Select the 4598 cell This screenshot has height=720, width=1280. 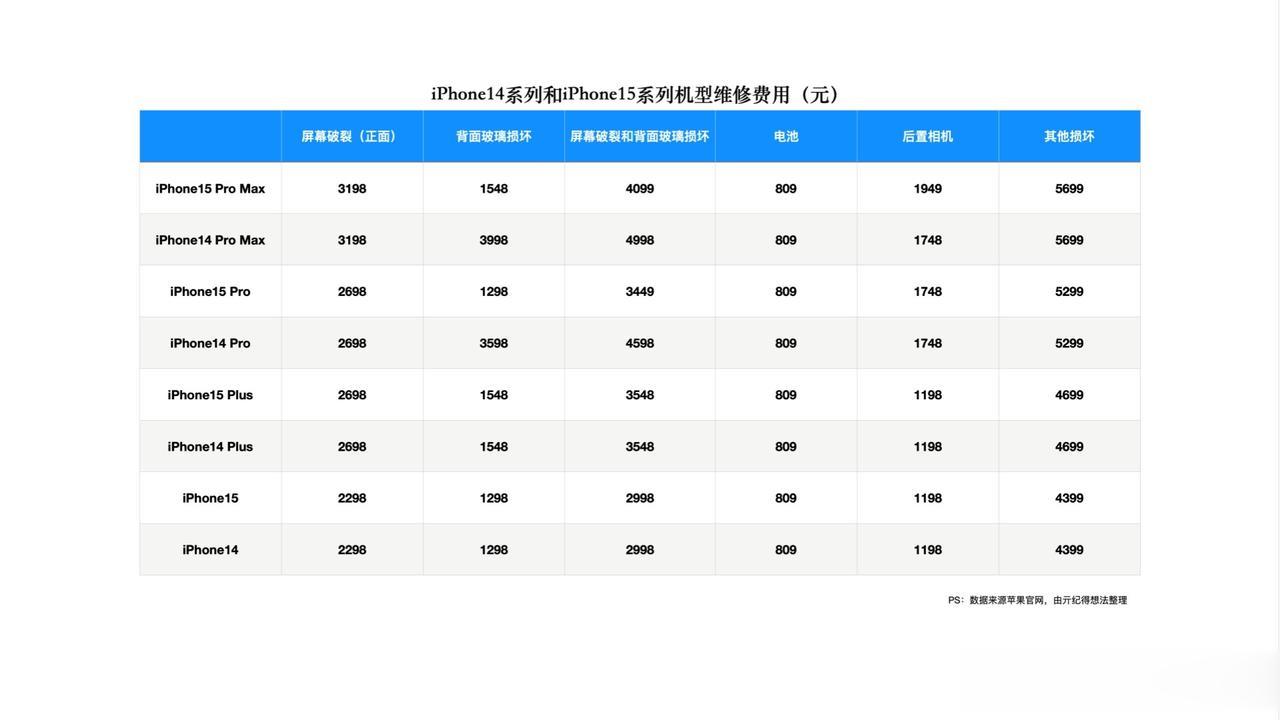point(640,343)
